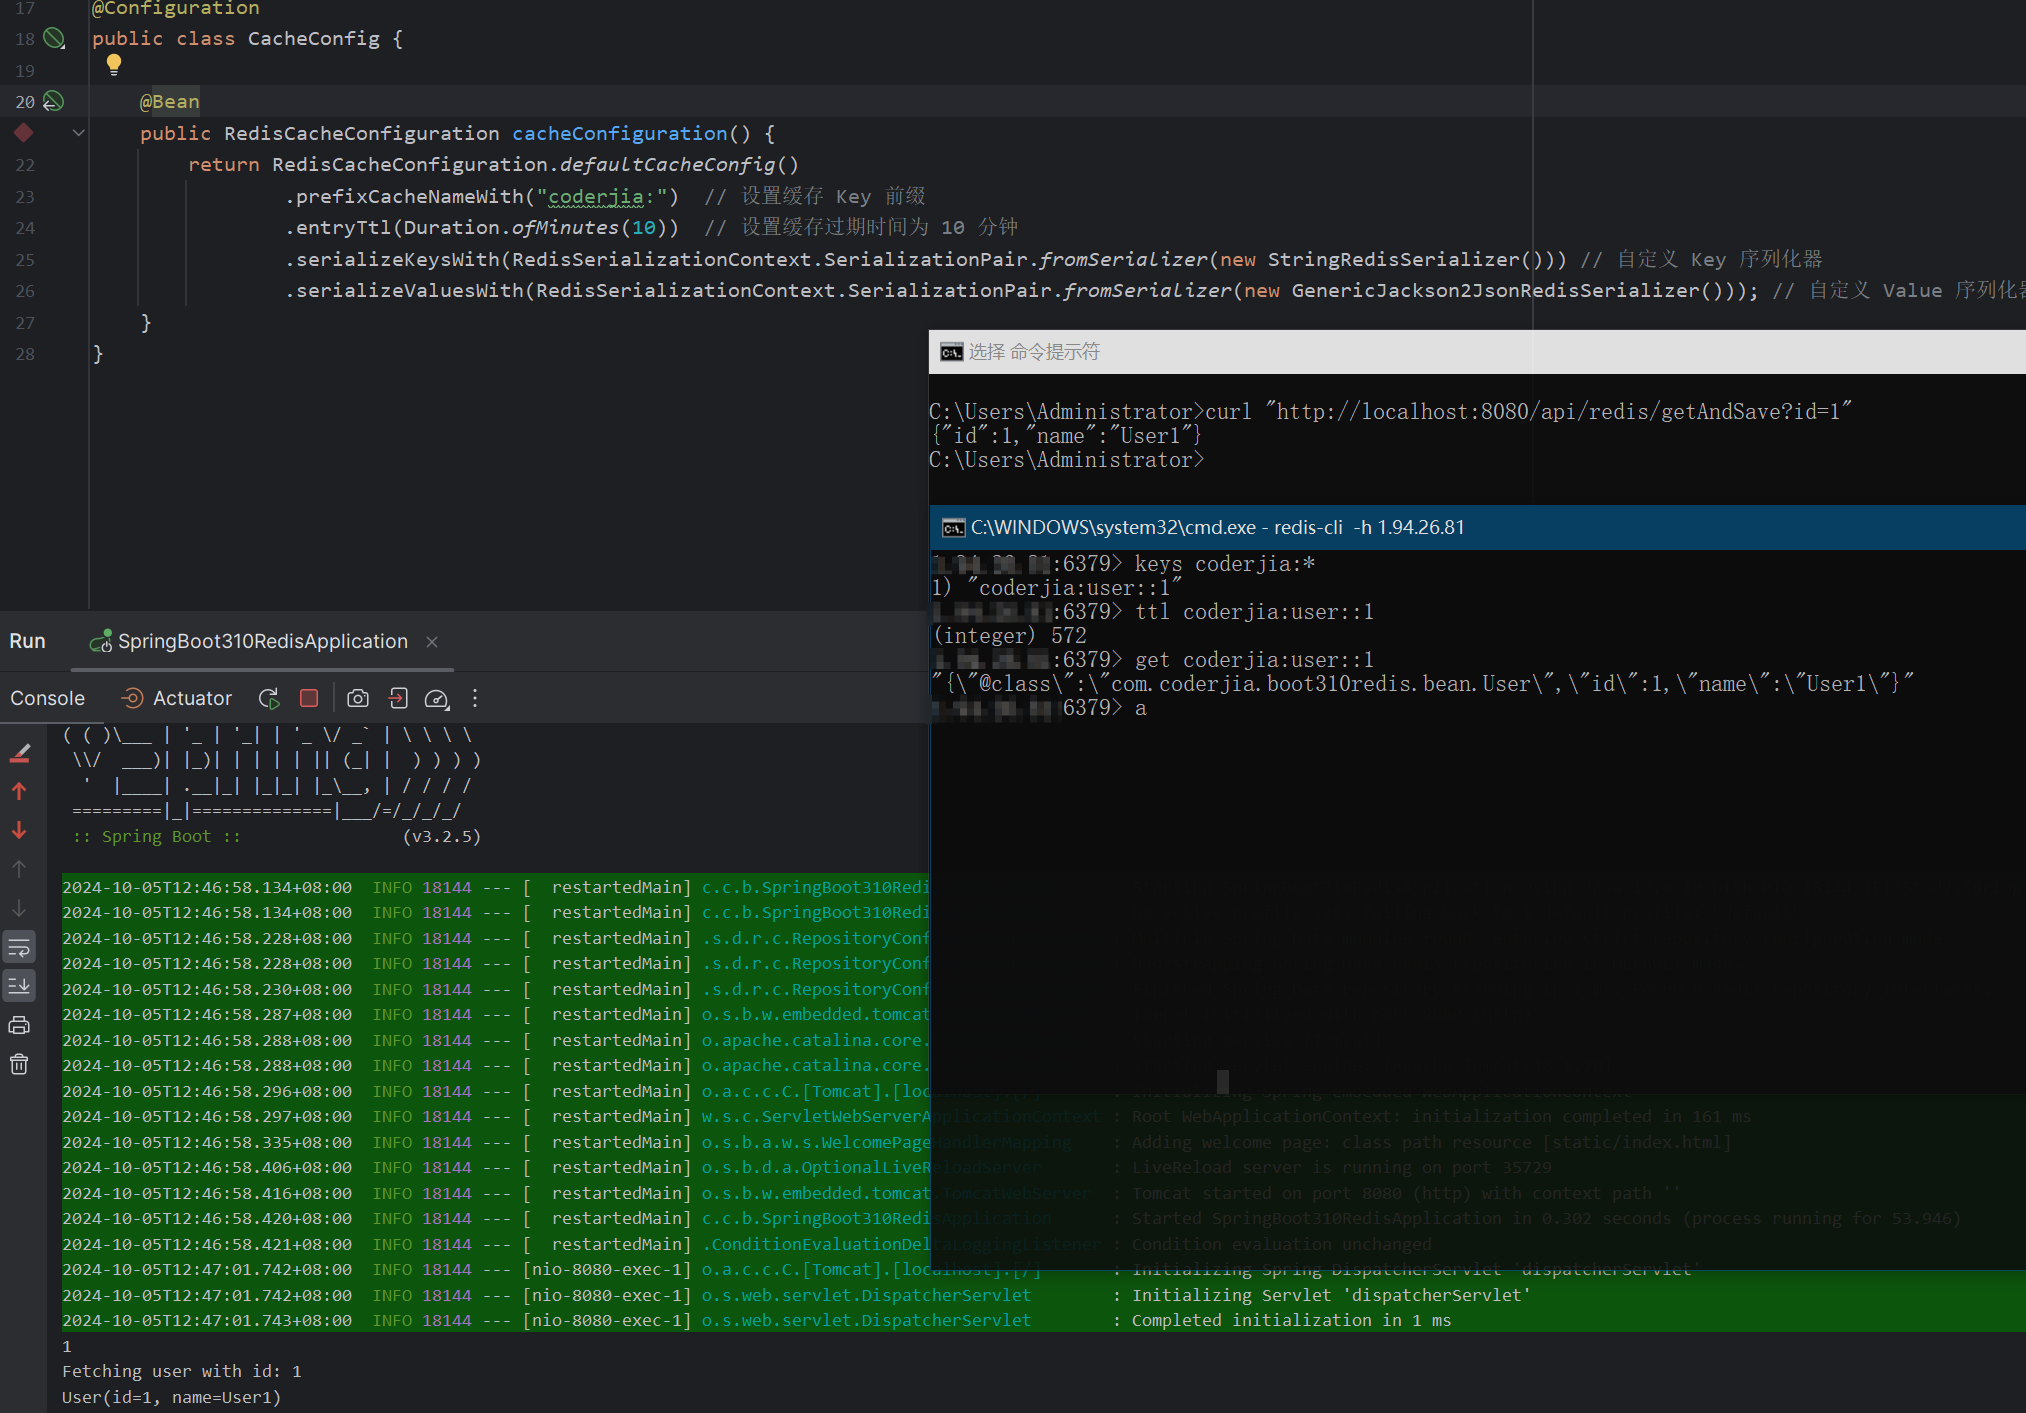The image size is (2026, 1413).
Task: Open more options menu in Run toolbar
Action: [475, 699]
